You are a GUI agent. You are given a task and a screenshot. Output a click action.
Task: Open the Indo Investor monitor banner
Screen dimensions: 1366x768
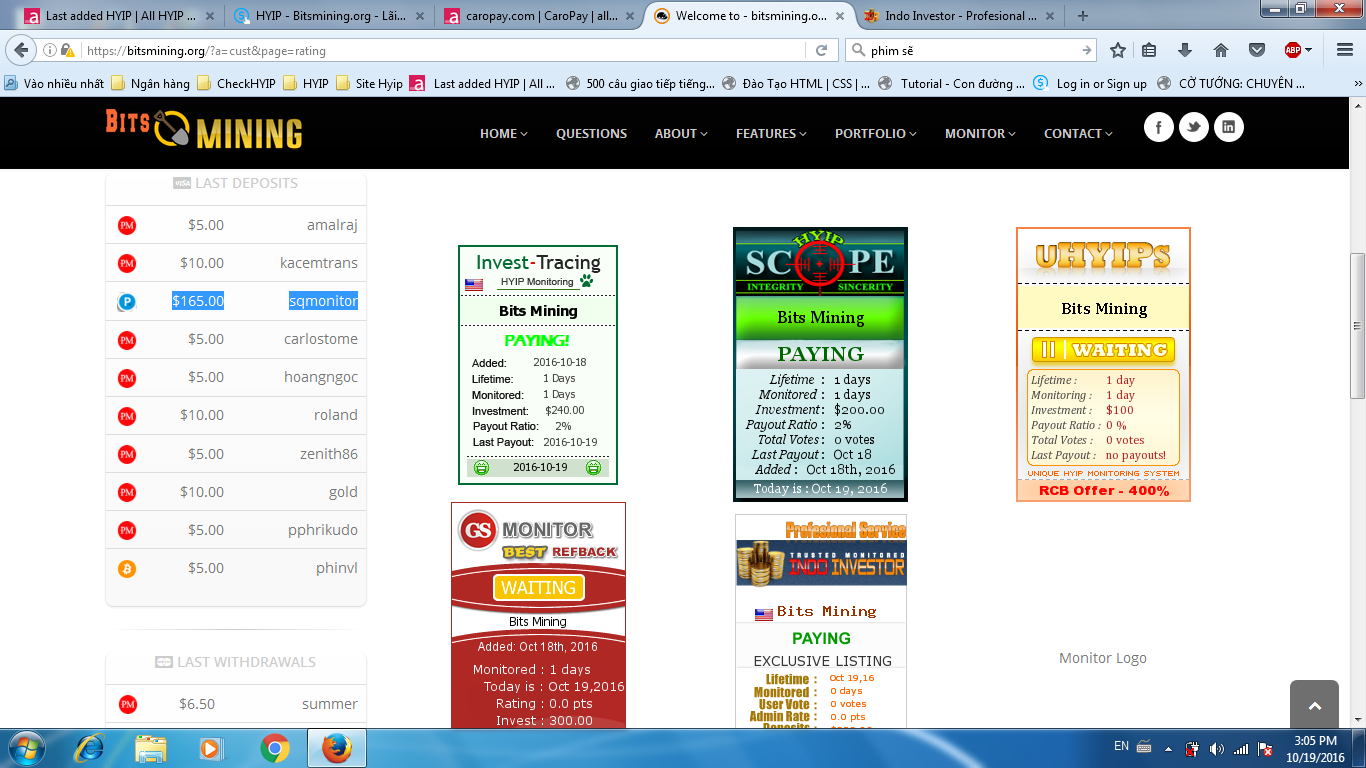click(x=821, y=621)
